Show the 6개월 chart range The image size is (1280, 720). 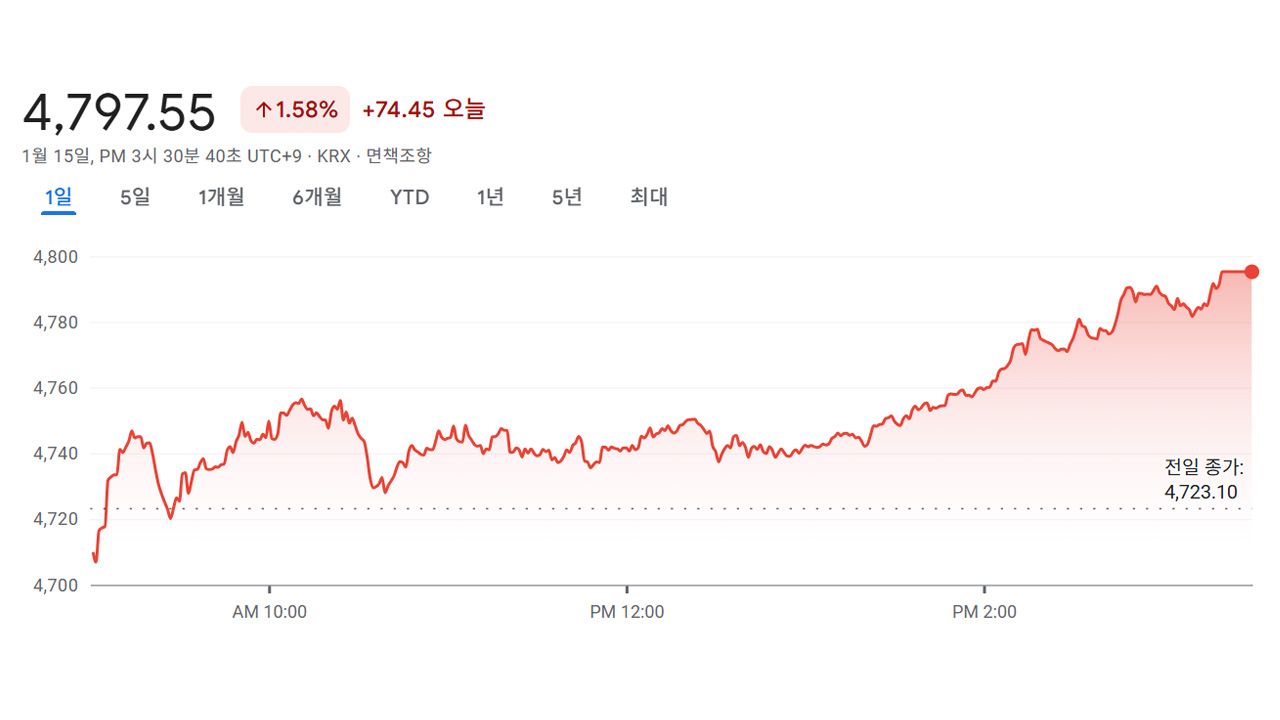tap(317, 197)
